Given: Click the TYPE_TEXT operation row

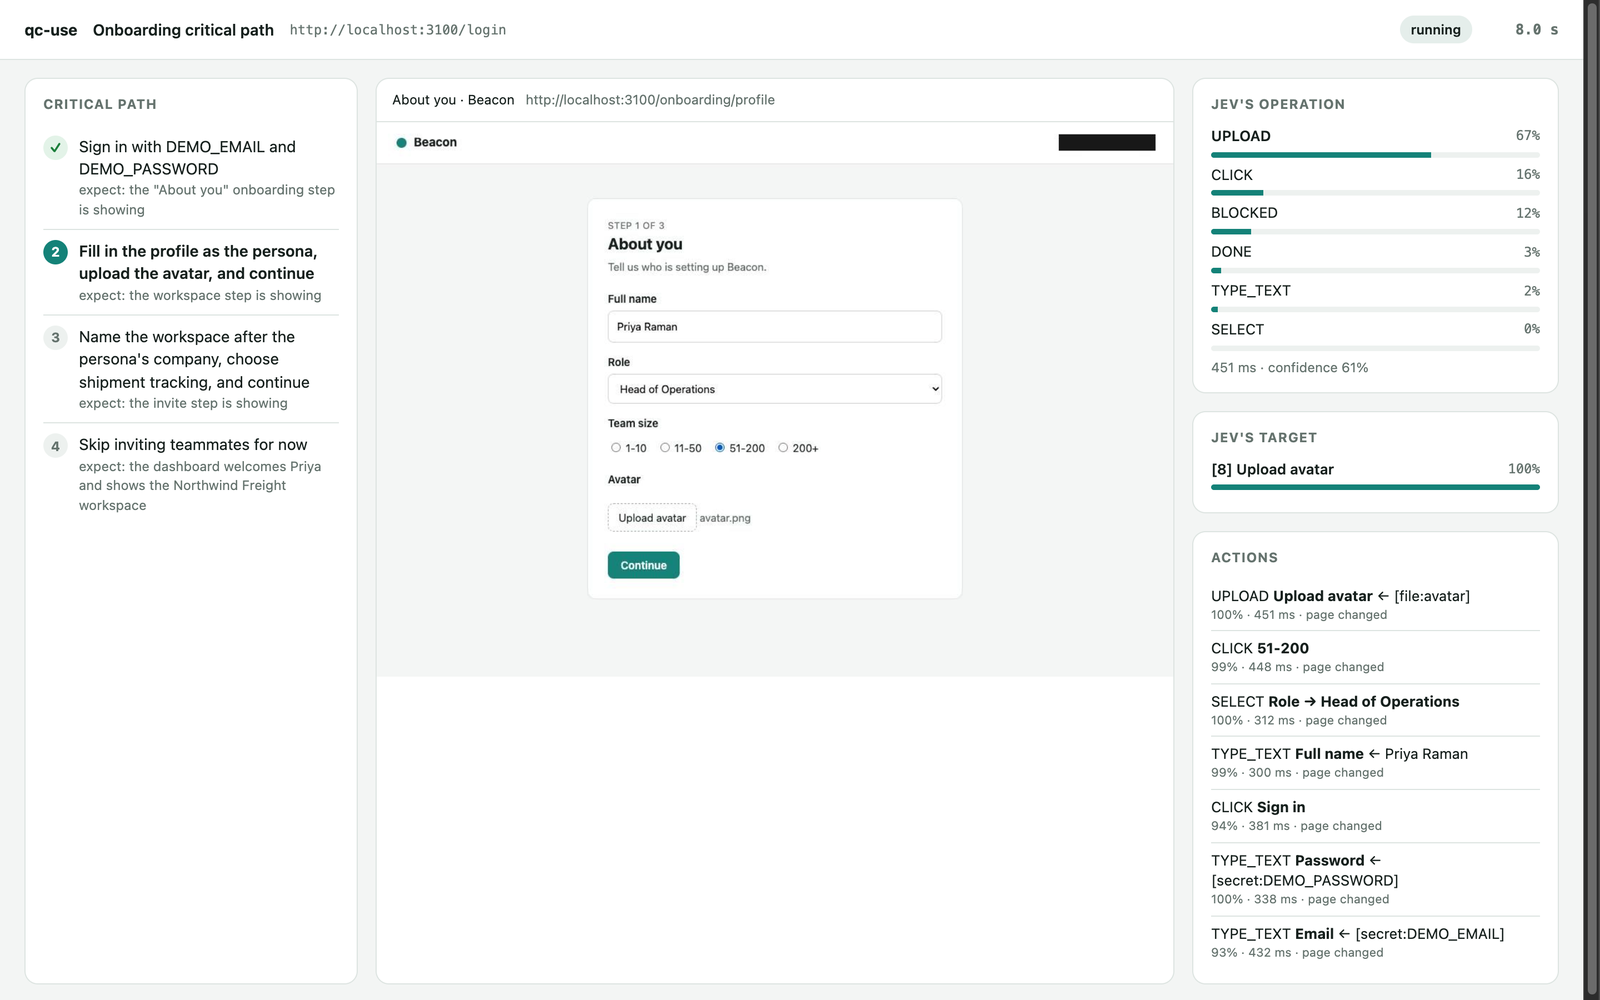Looking at the screenshot, I should pos(1375,298).
